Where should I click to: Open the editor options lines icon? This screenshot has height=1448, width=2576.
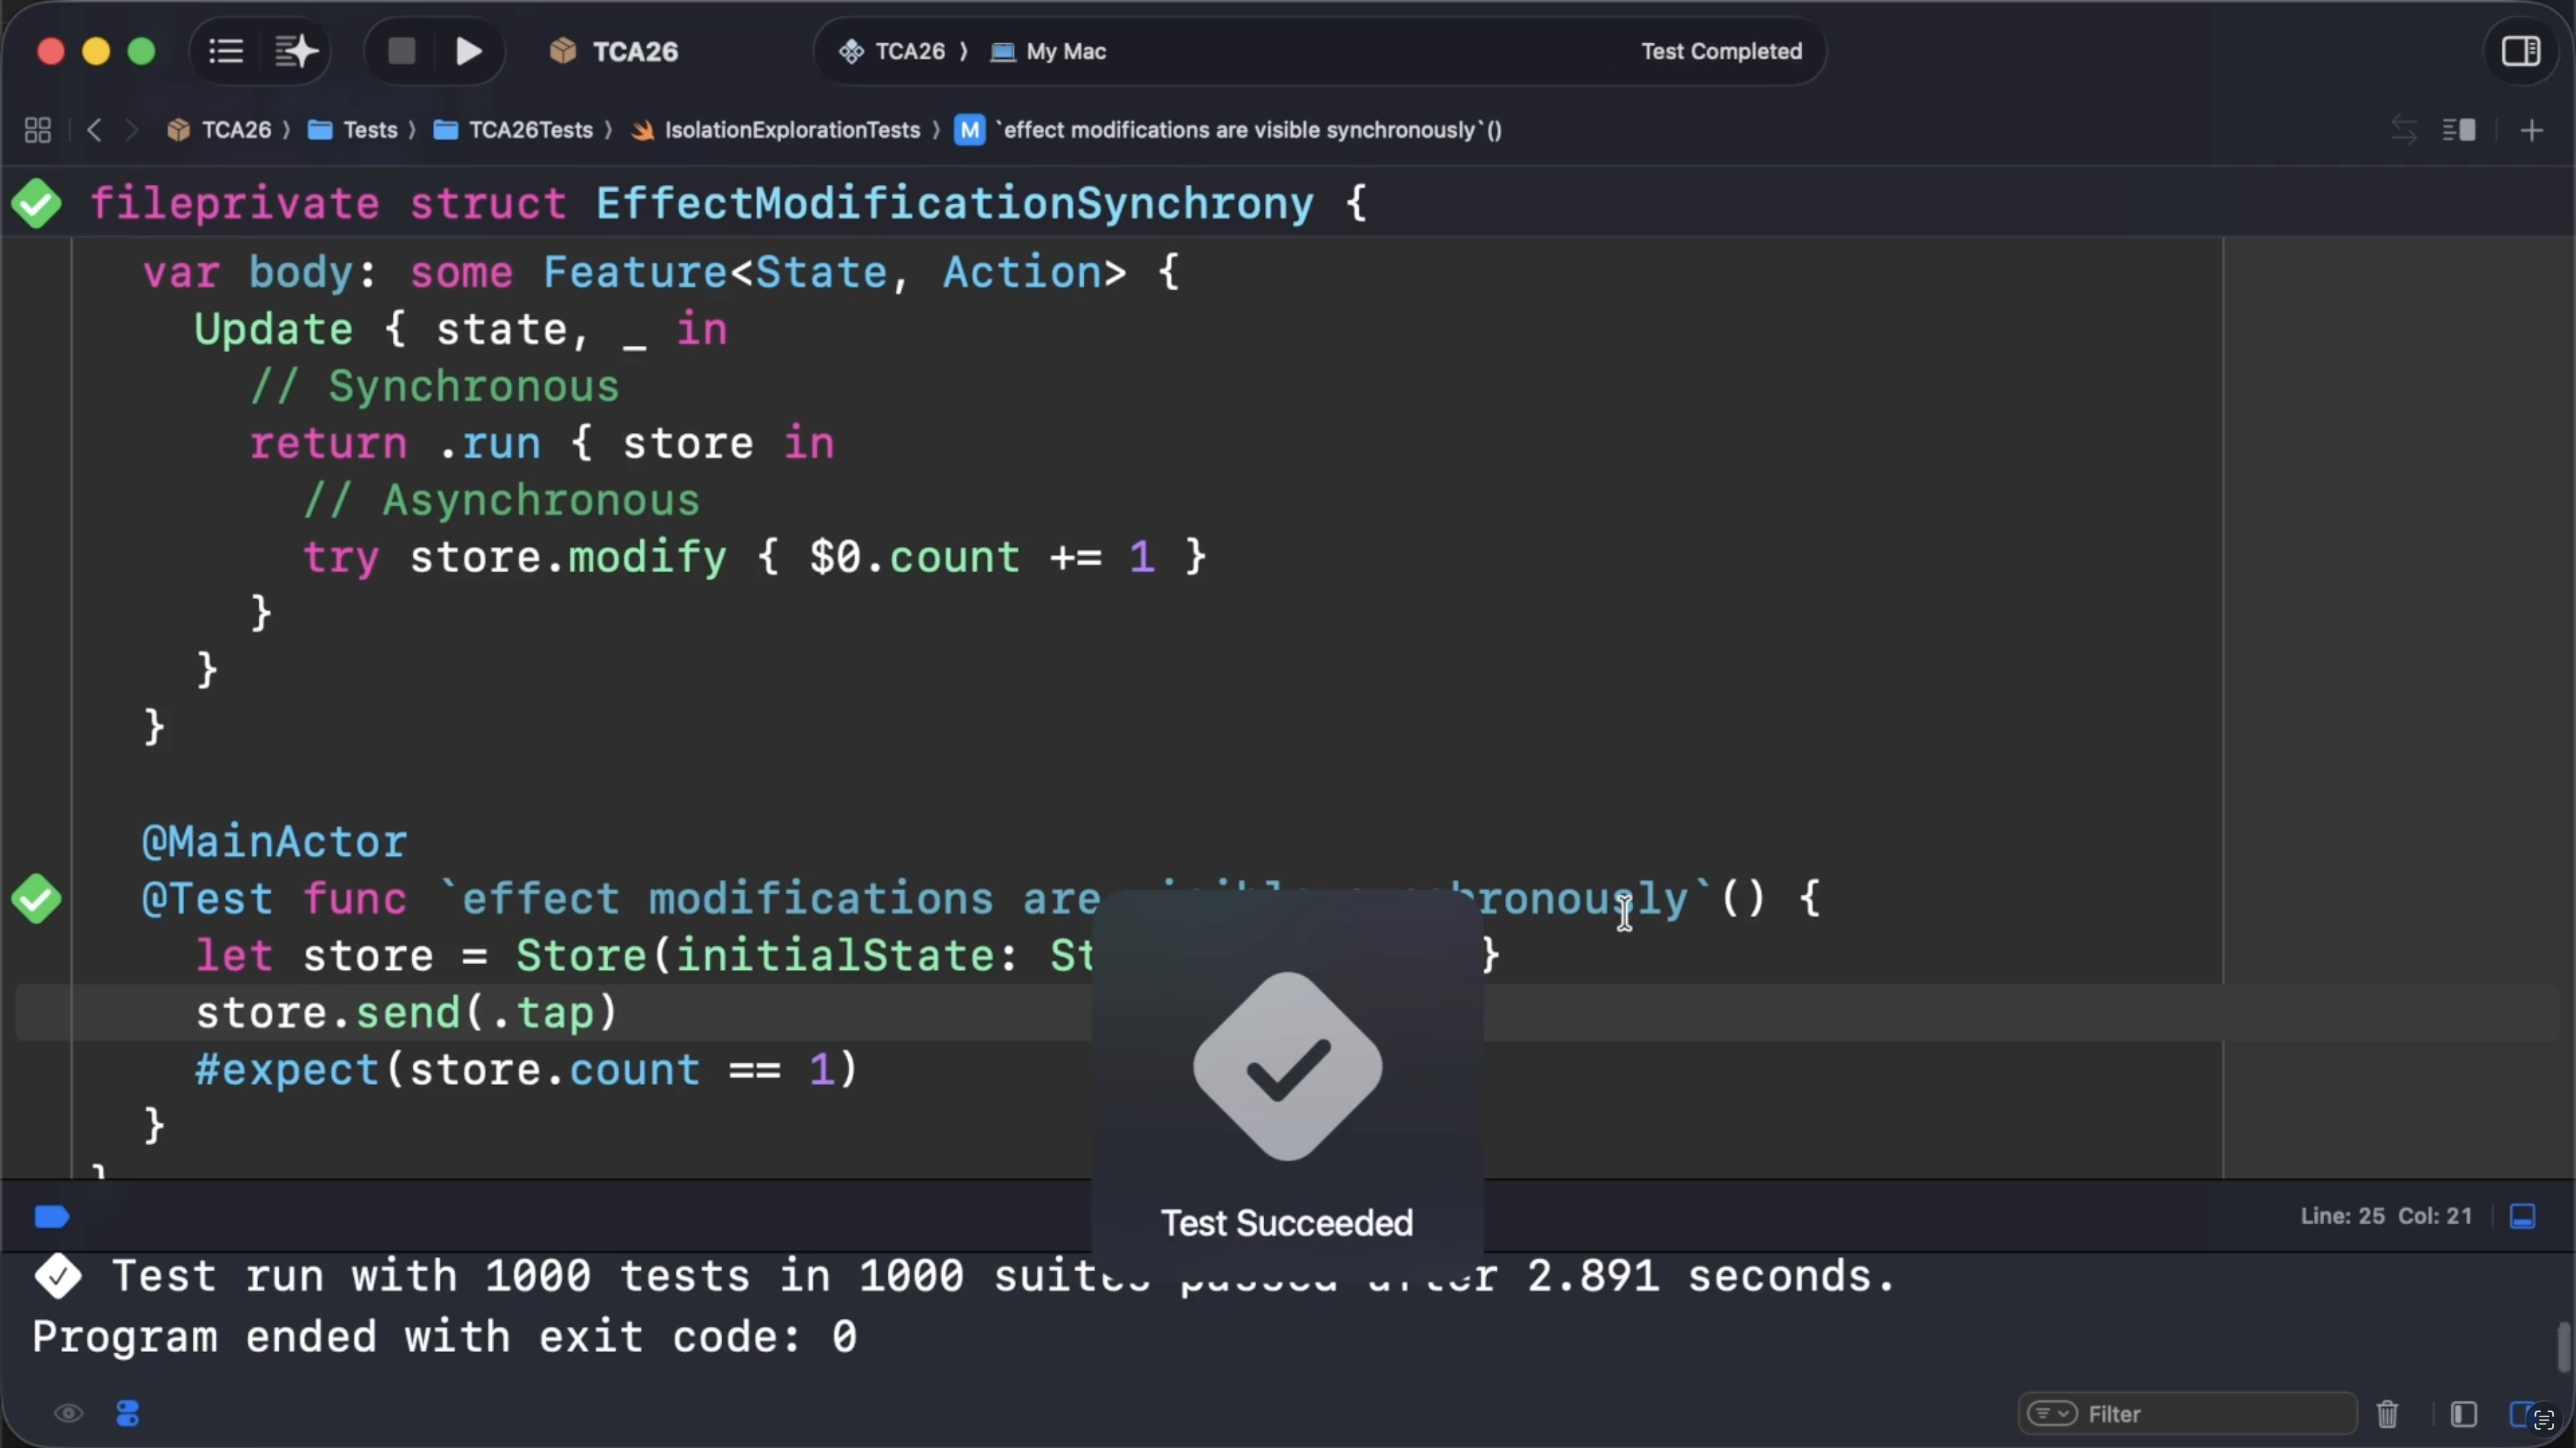2459,130
